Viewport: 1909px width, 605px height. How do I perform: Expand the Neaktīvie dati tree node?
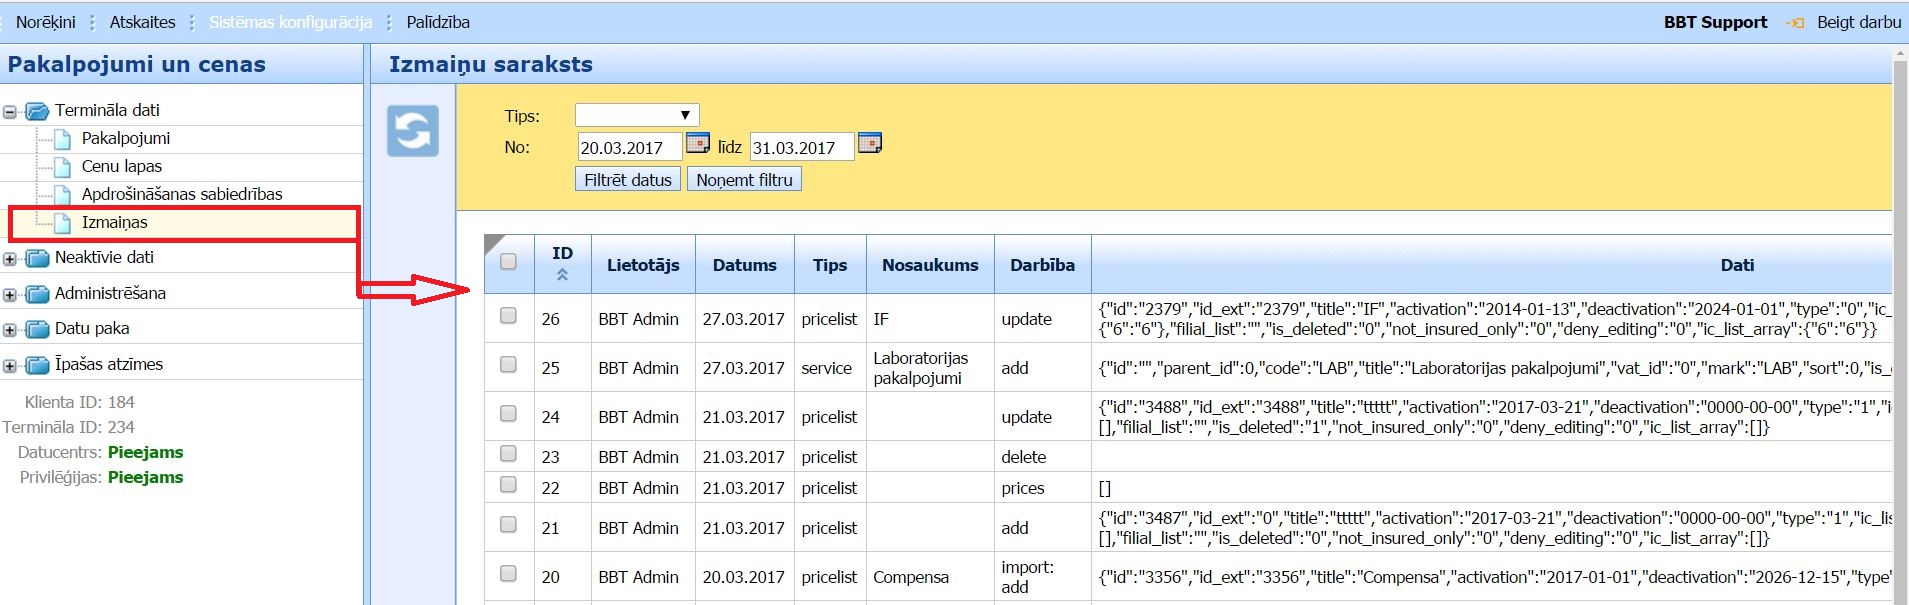pyautogui.click(x=10, y=259)
